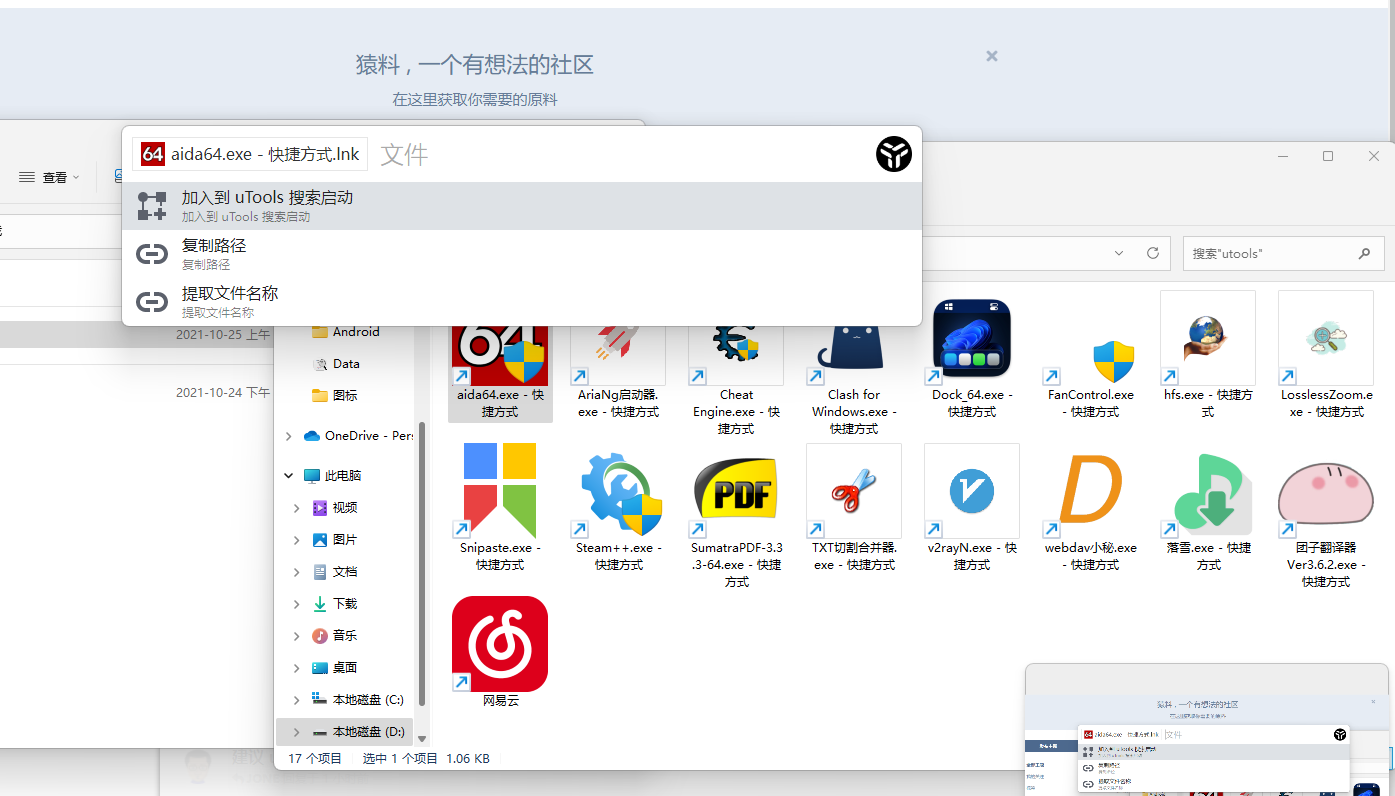Select the Dock_64.exe shortcut icon
This screenshot has width=1395, height=796.
pyautogui.click(x=972, y=338)
